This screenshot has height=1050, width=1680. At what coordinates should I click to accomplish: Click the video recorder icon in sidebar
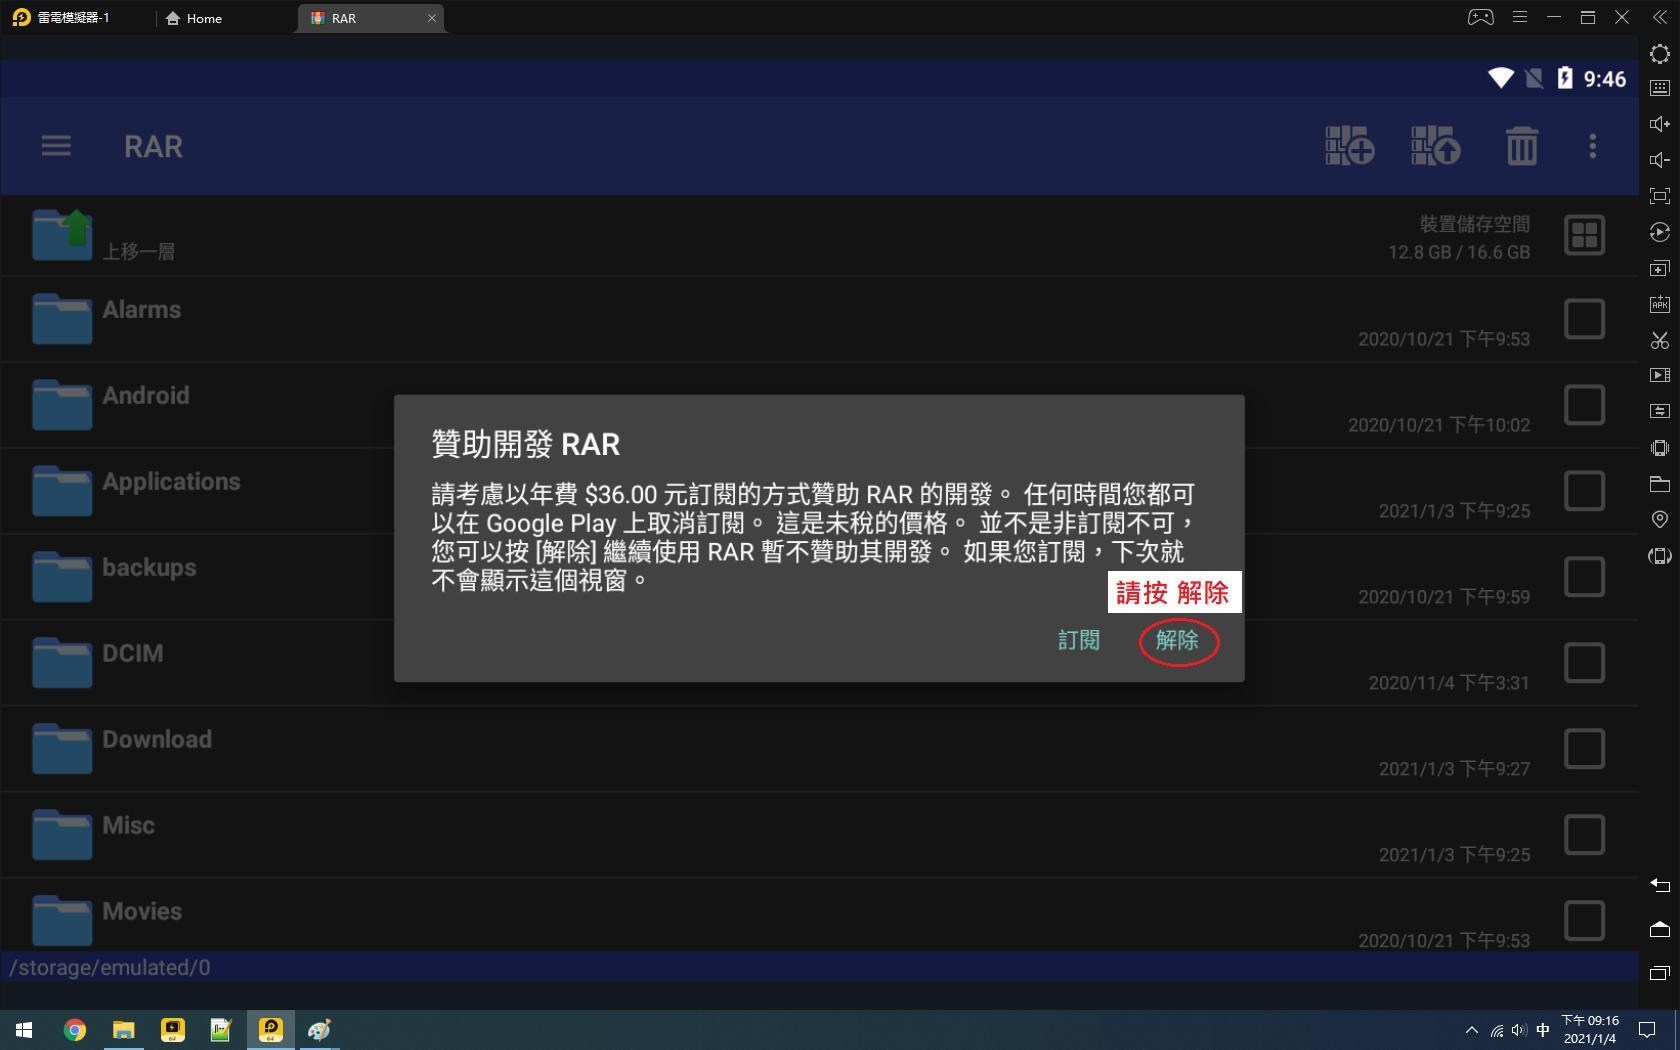pos(1660,375)
